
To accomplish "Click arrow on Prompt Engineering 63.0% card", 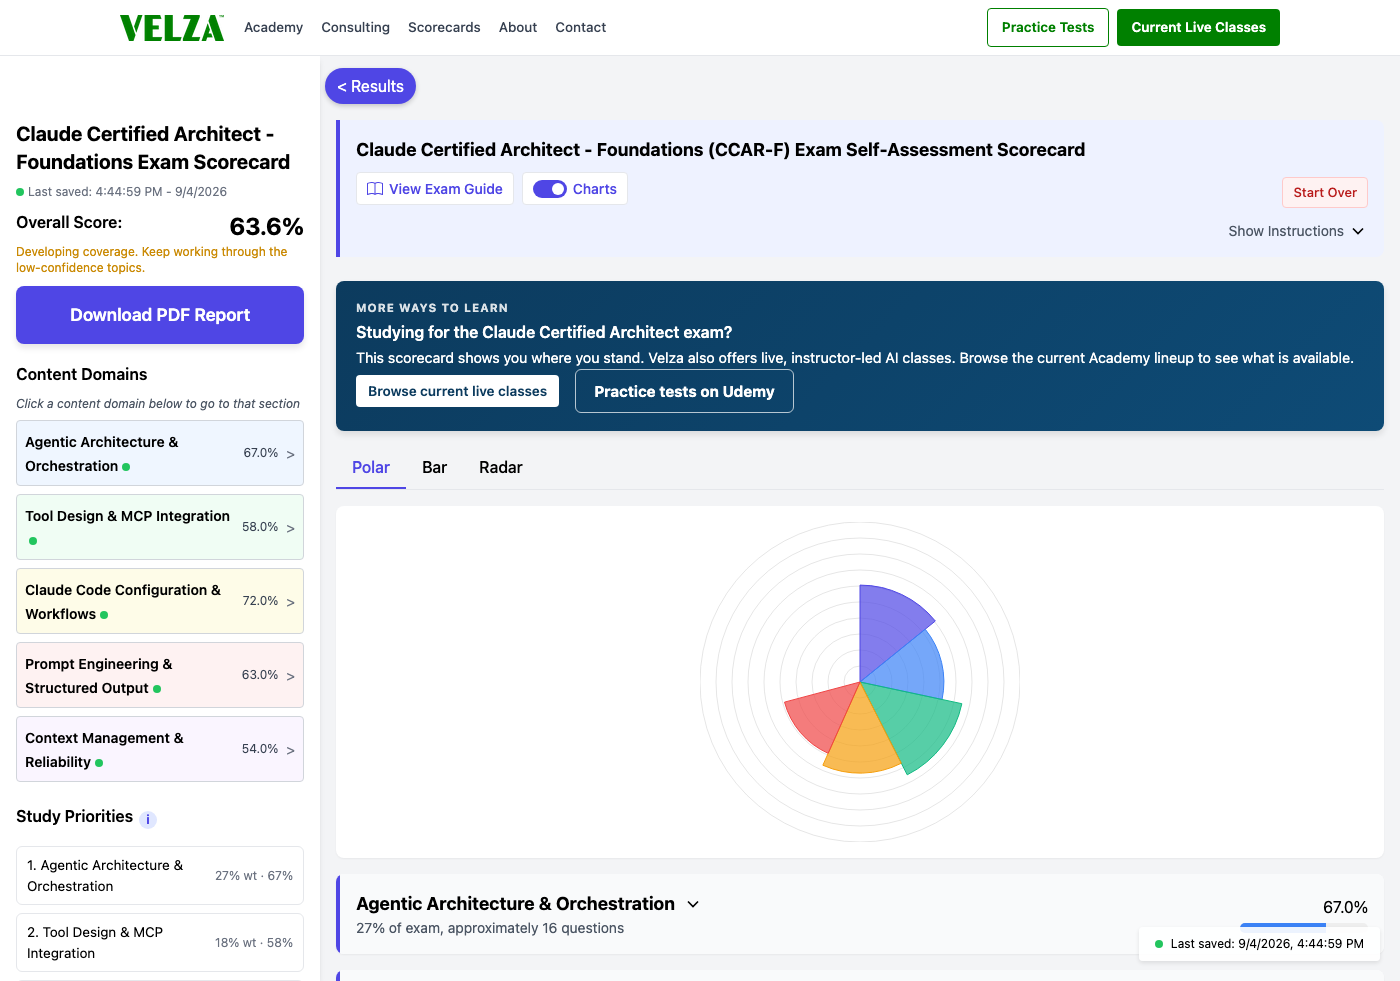I will (x=290, y=676).
